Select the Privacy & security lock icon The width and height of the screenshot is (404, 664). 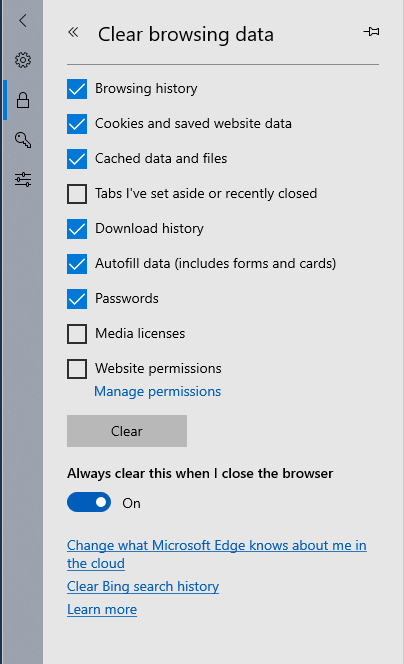tap(23, 100)
